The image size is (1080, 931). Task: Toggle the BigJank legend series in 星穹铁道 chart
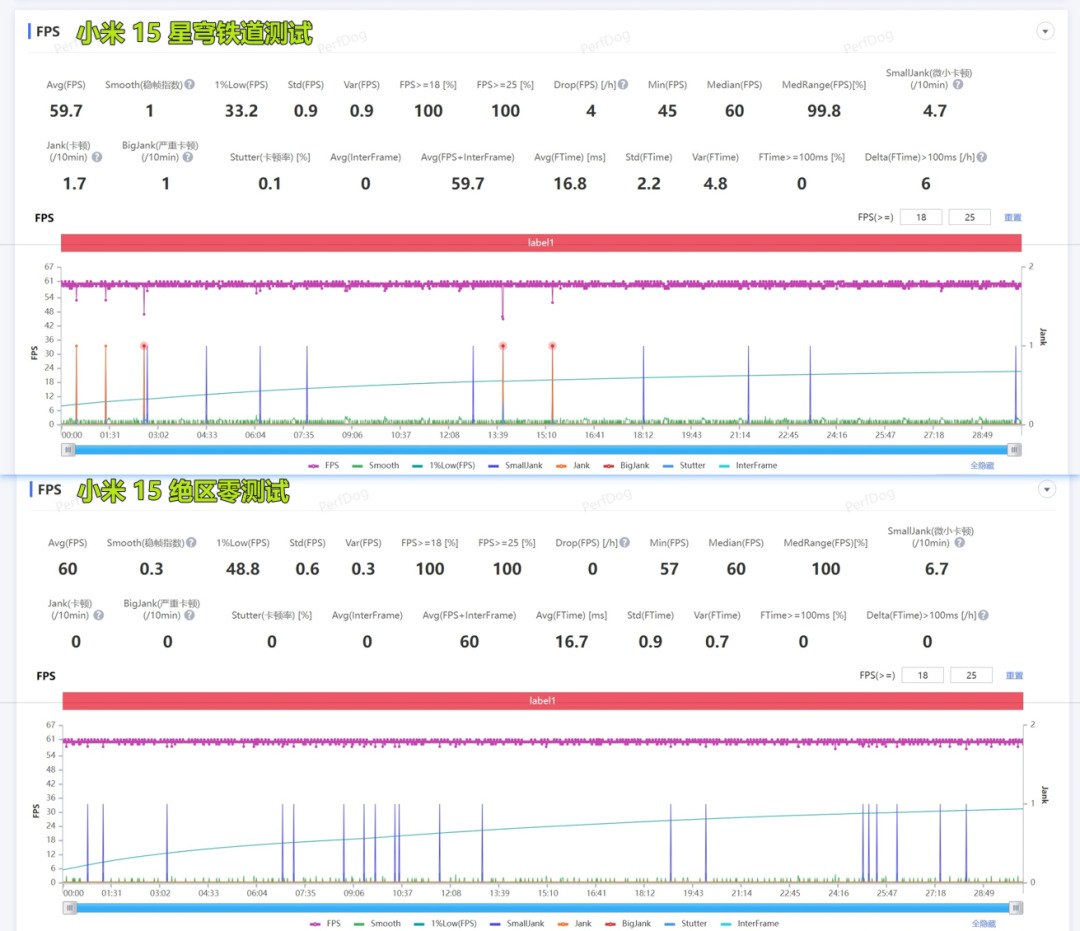tap(626, 466)
